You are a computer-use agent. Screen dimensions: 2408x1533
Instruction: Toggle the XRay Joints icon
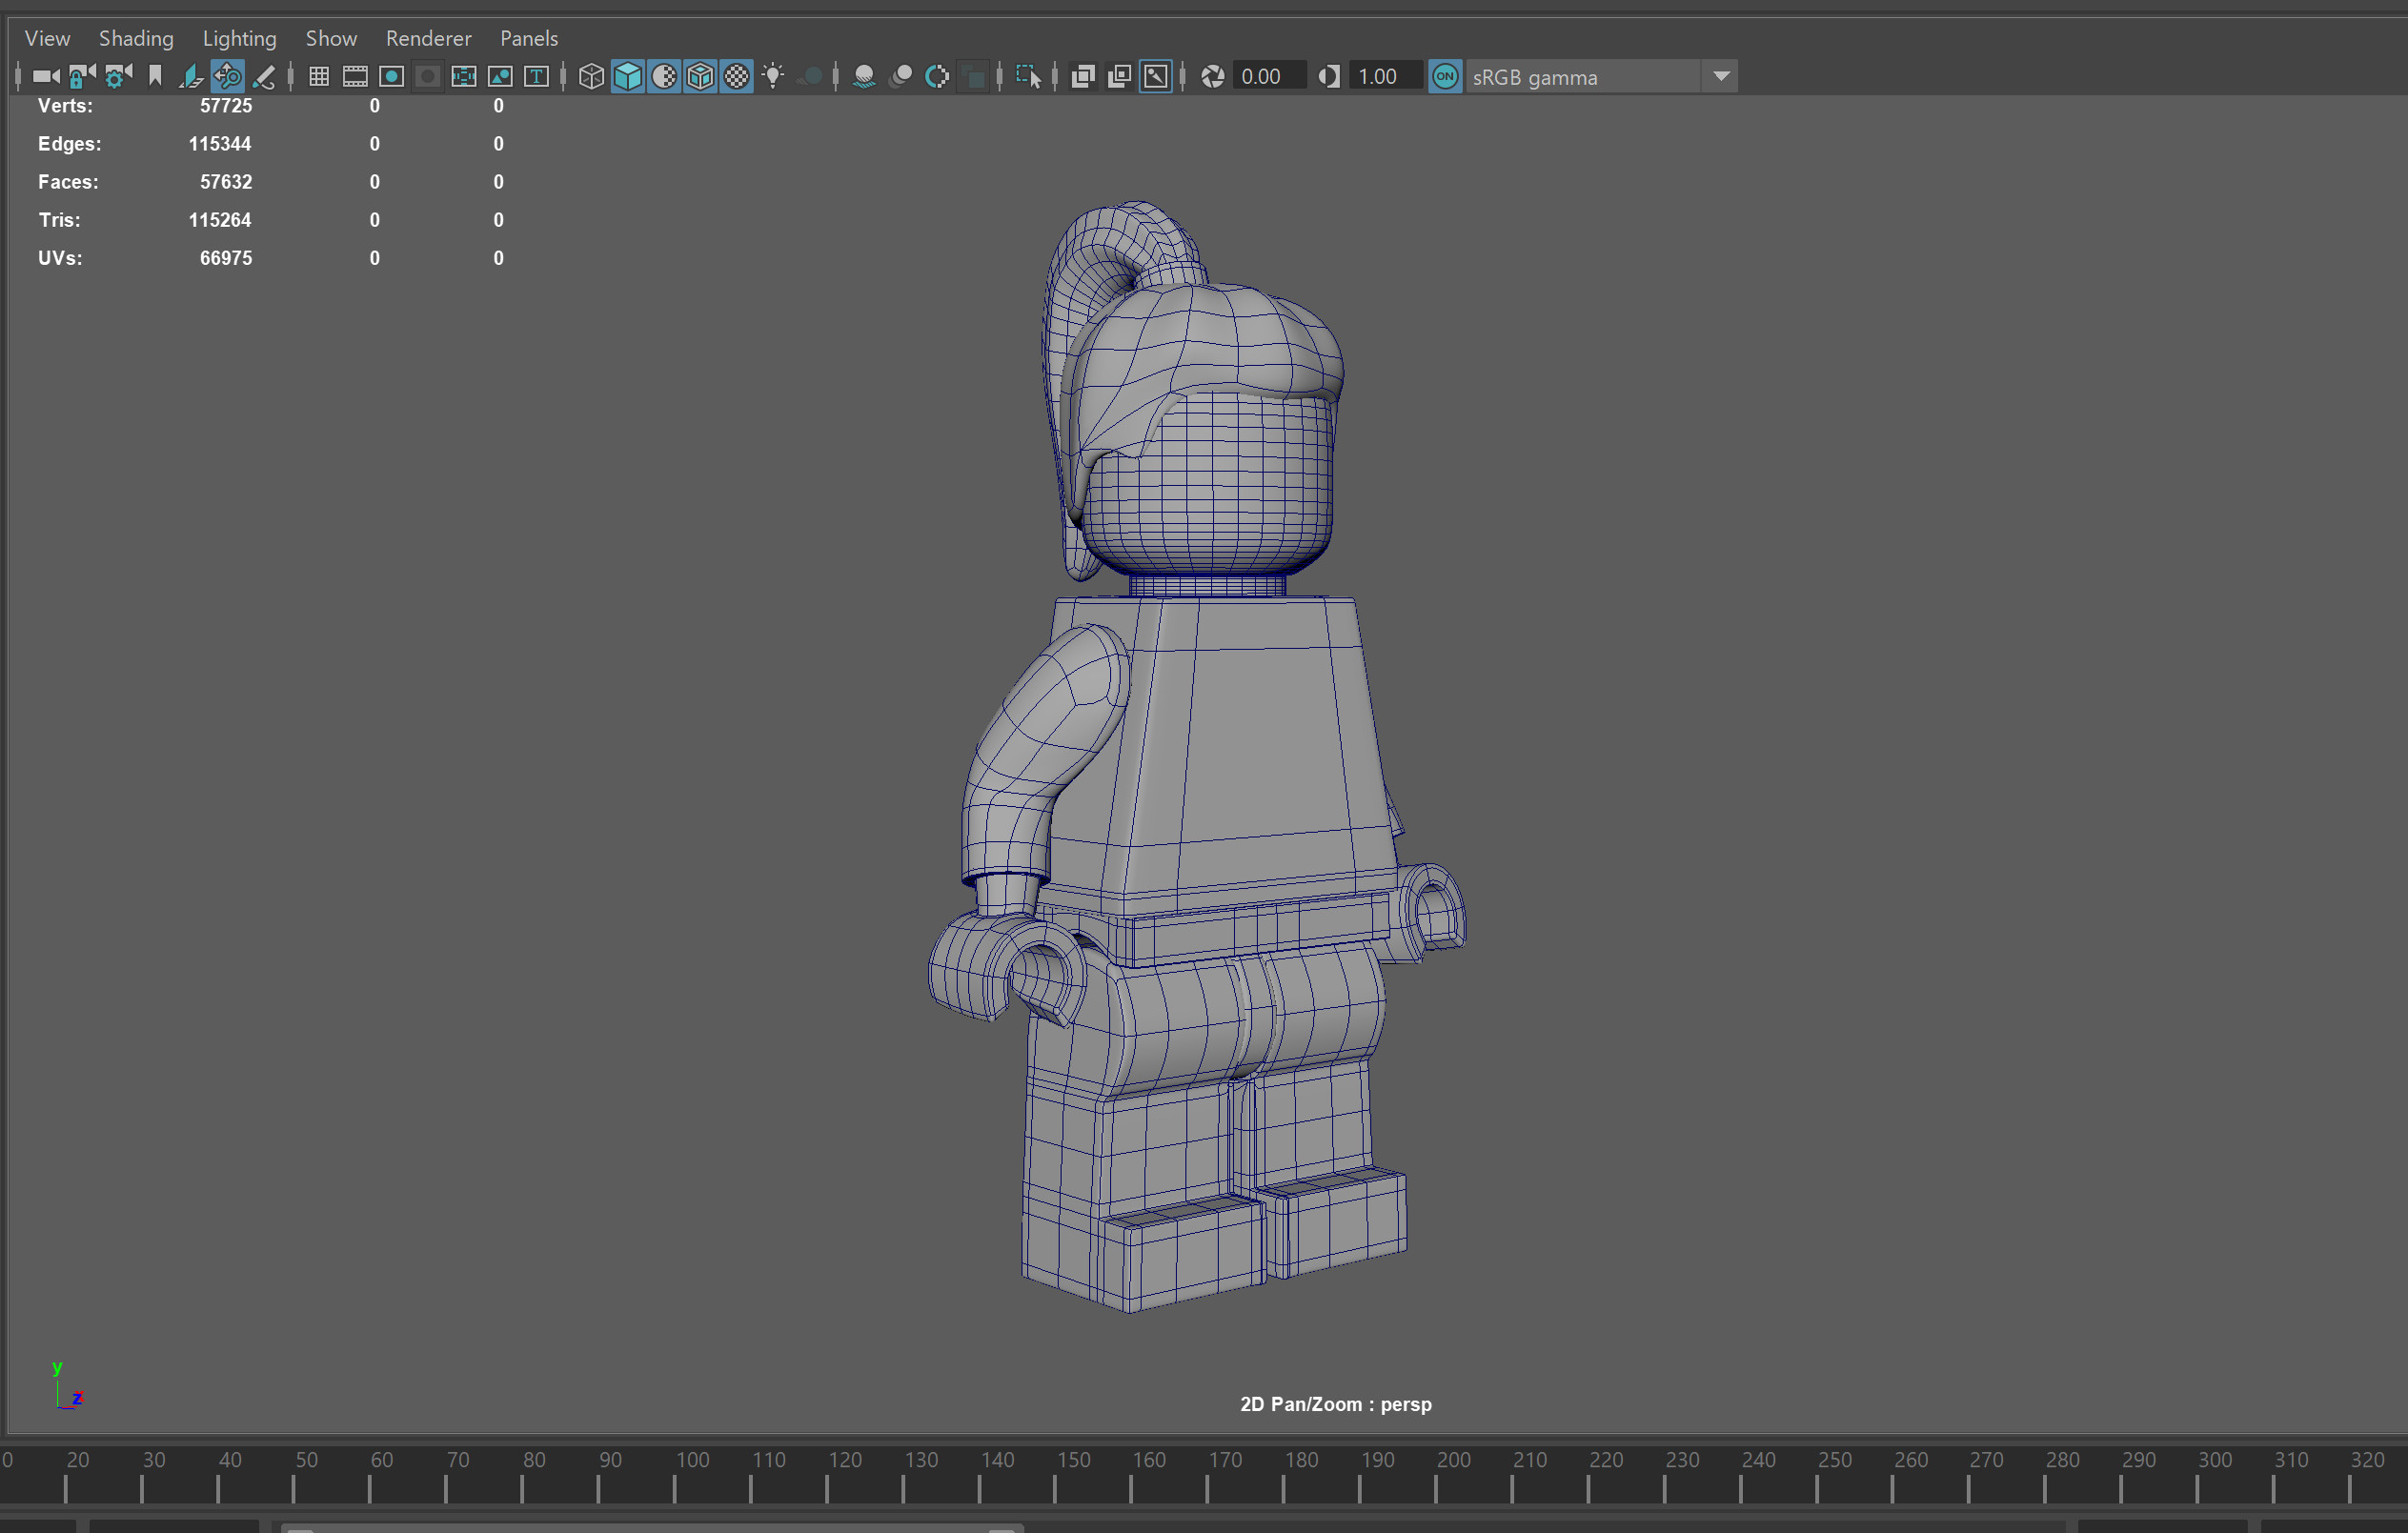click(1156, 76)
